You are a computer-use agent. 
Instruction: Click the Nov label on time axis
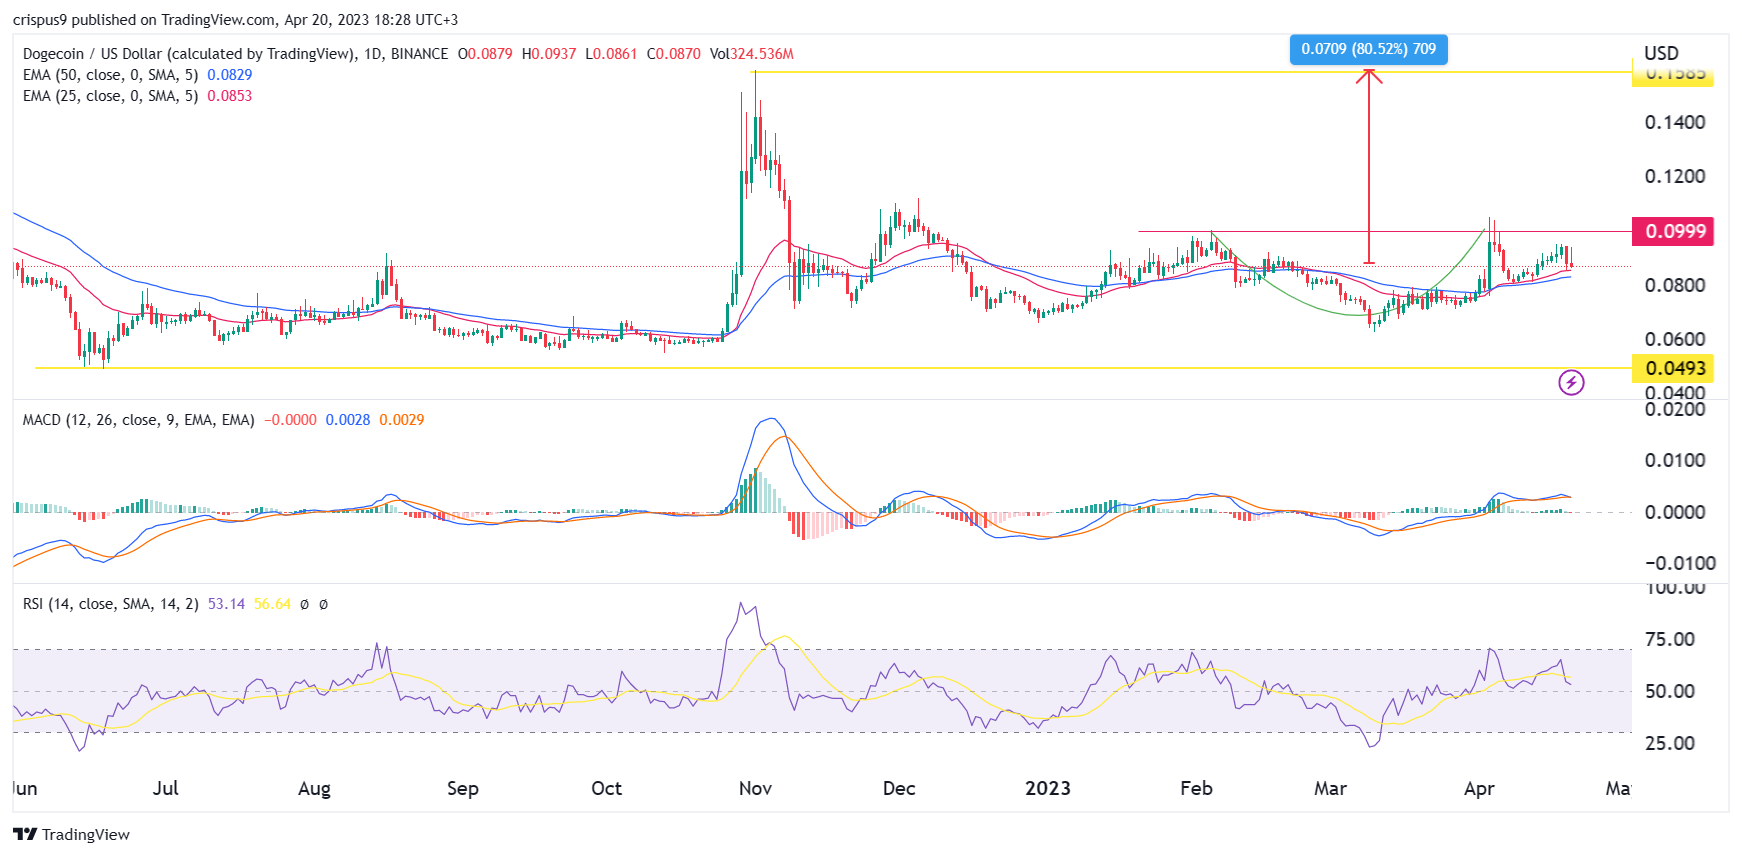coord(755,788)
